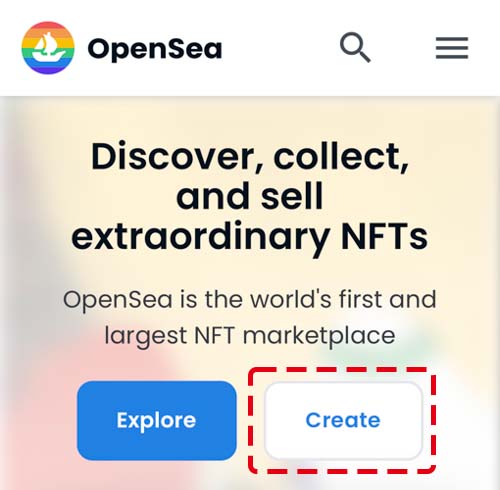The height and width of the screenshot is (490, 500).
Task: Open the hamburger navigation menu
Action: [452, 48]
